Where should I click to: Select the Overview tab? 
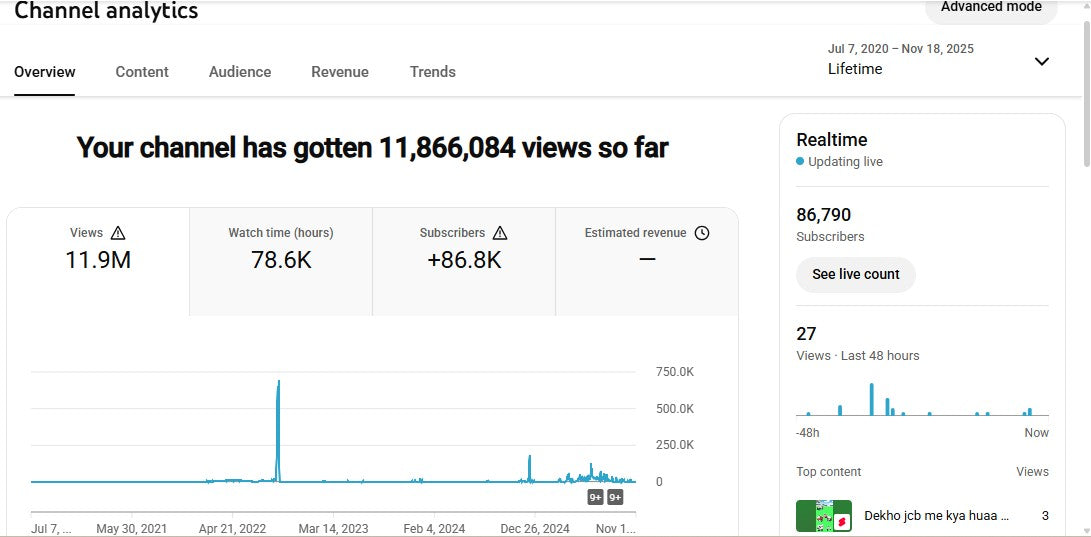[45, 72]
